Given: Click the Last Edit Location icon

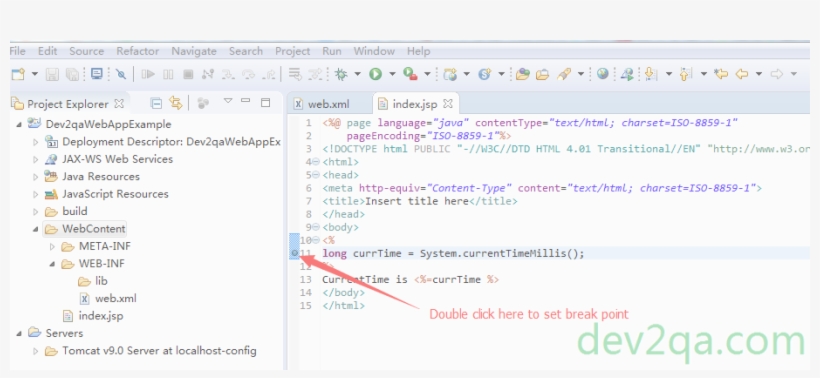Looking at the screenshot, I should [720, 74].
